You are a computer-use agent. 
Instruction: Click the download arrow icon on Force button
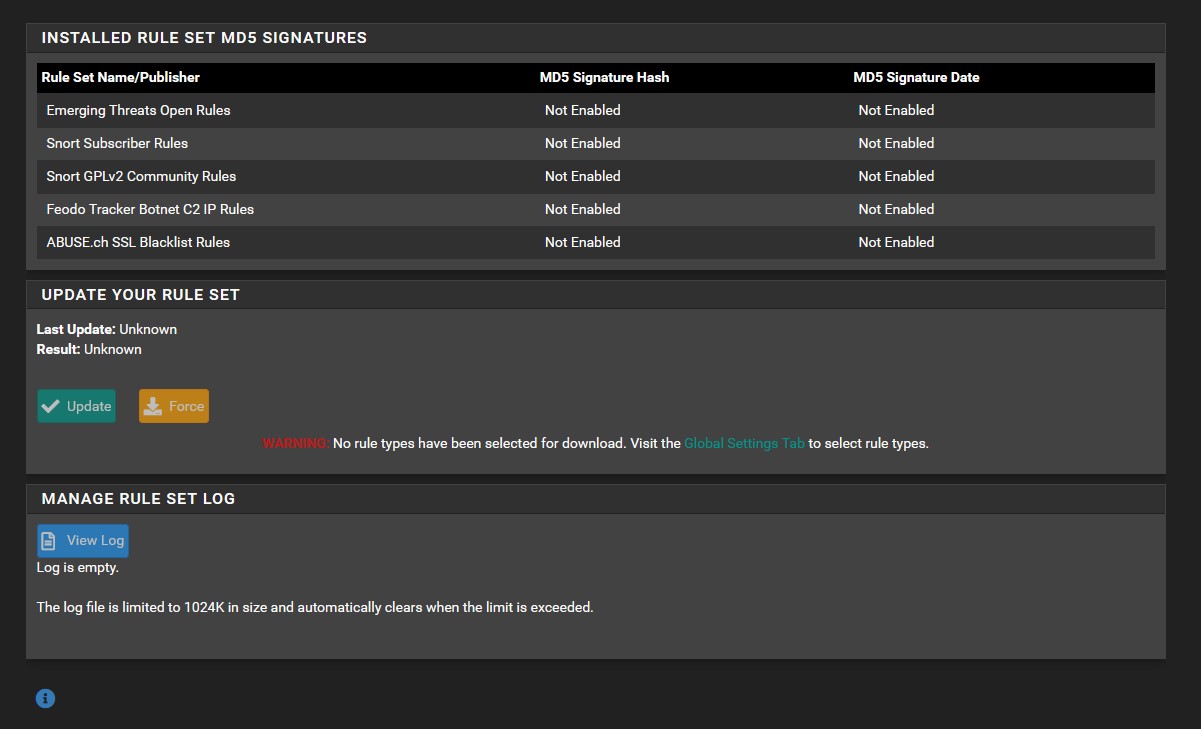pos(152,406)
